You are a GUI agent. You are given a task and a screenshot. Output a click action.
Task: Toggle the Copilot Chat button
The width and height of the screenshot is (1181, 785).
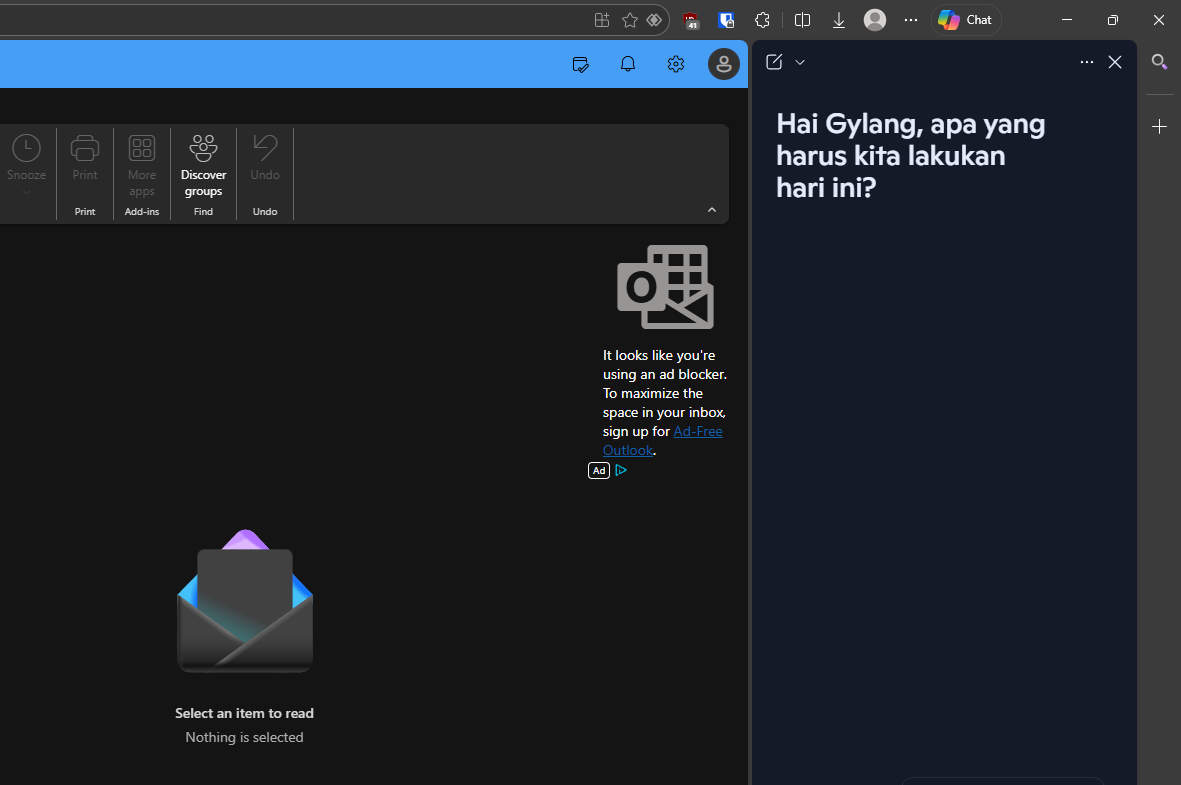pyautogui.click(x=966, y=20)
